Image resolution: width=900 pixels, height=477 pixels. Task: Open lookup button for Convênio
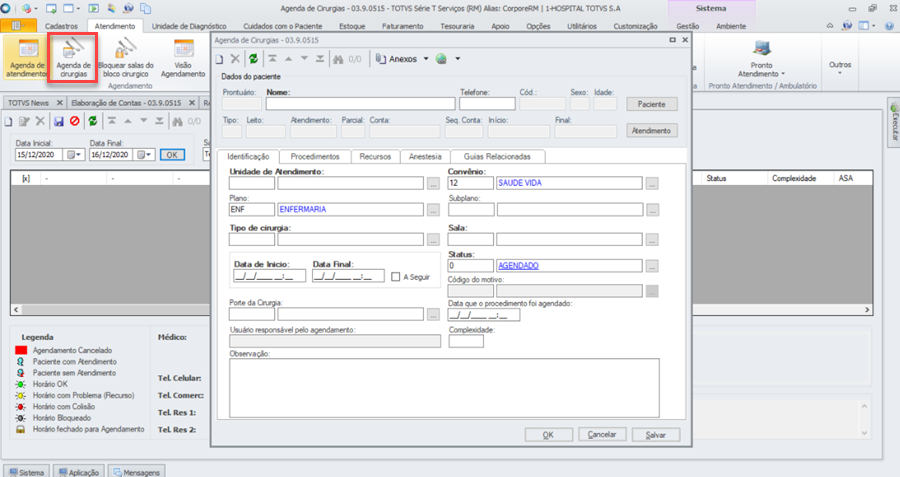point(652,184)
